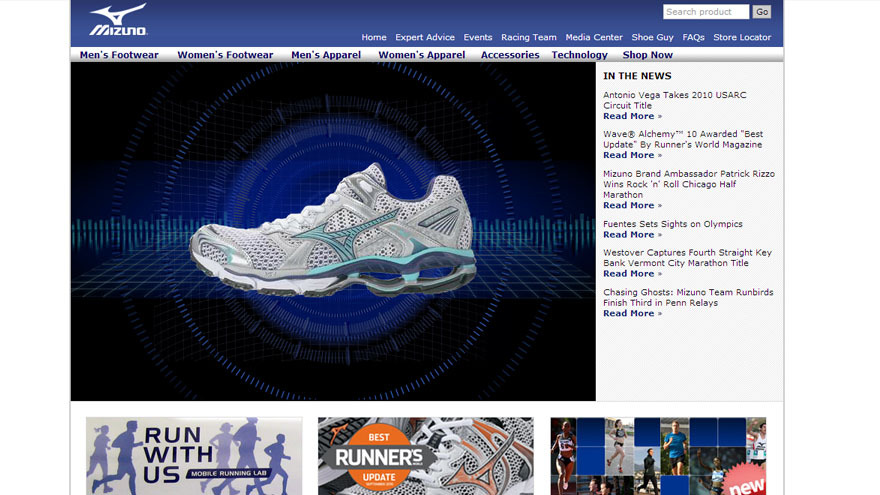880x495 pixels.
Task: Open the Store Locator
Action: click(x=742, y=37)
